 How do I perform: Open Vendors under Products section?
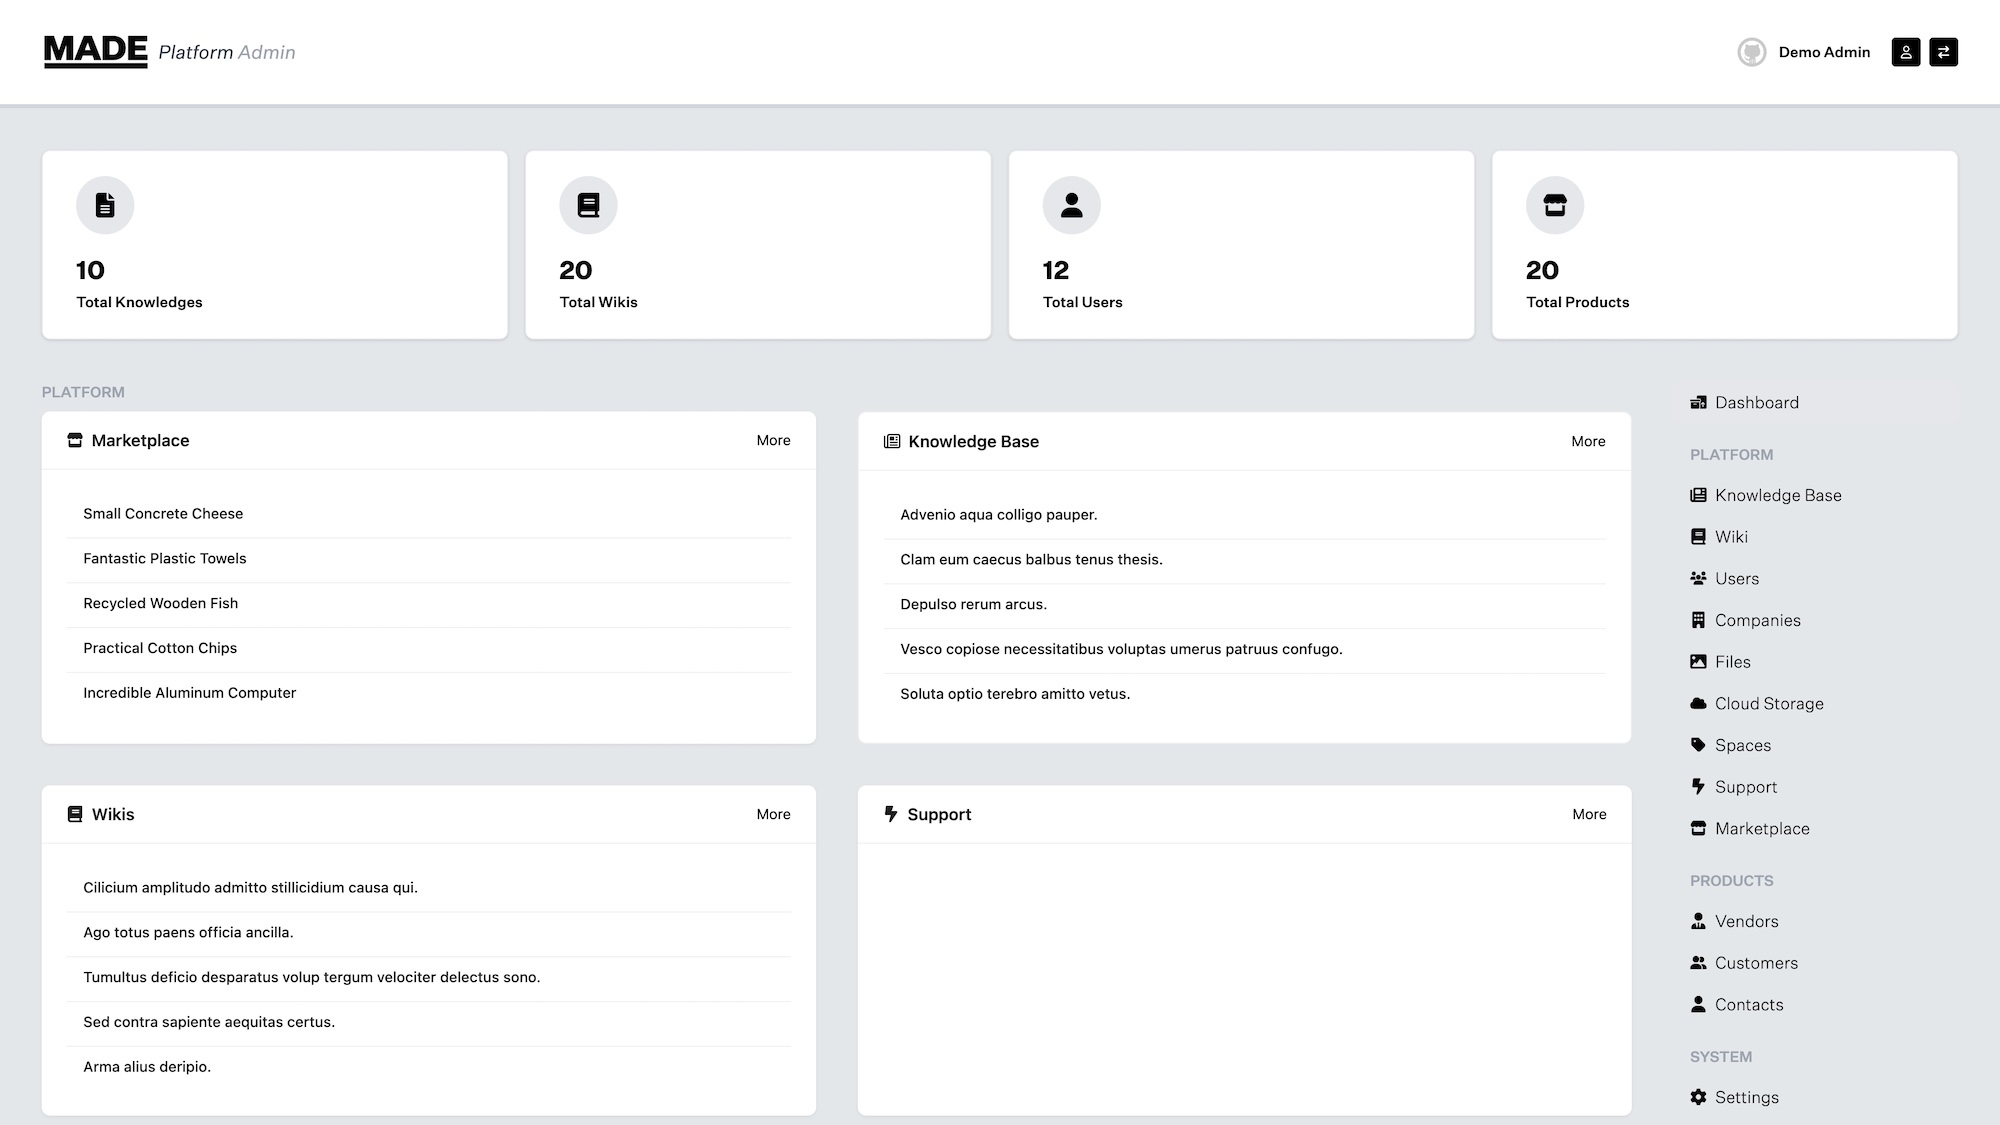(1746, 921)
